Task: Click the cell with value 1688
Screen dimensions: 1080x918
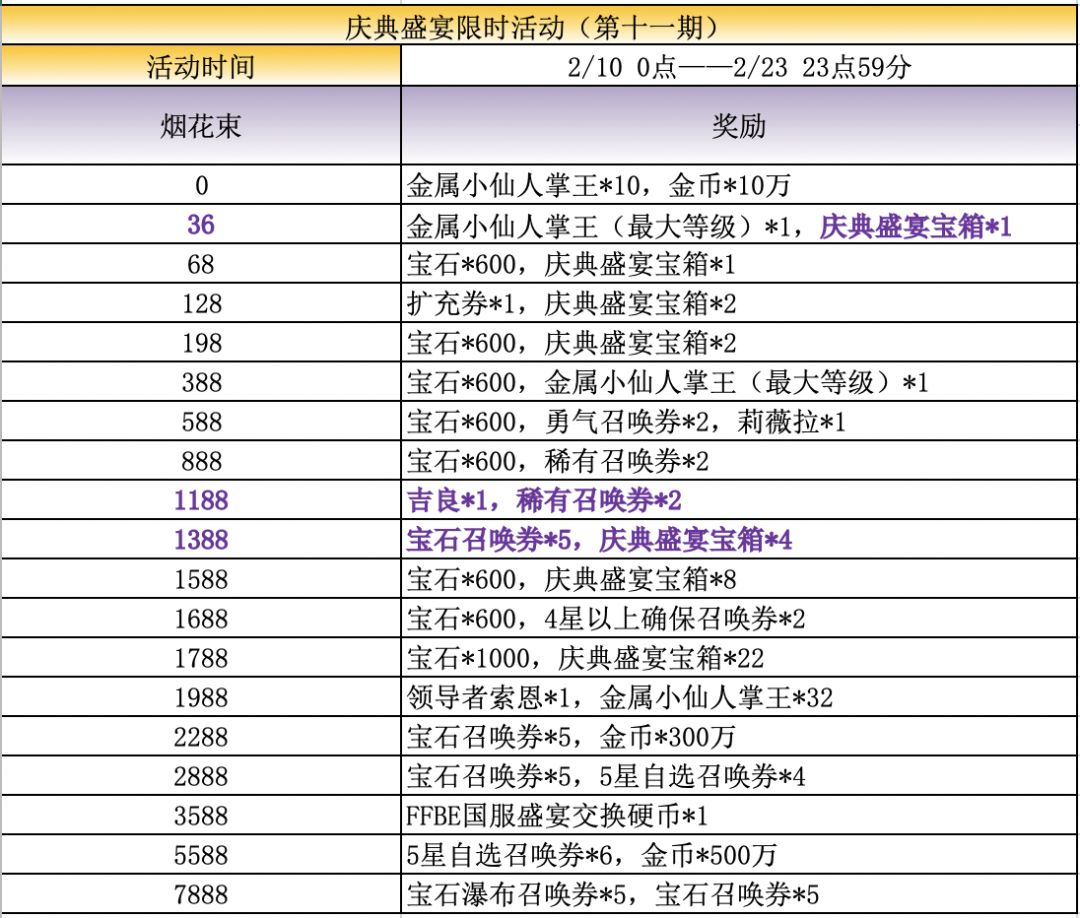Action: tap(200, 619)
